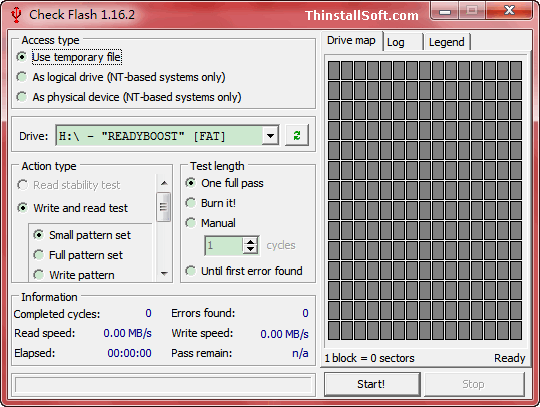Screen dimensions: 540x407
Task: Switch to the Log tab
Action: click(403, 42)
